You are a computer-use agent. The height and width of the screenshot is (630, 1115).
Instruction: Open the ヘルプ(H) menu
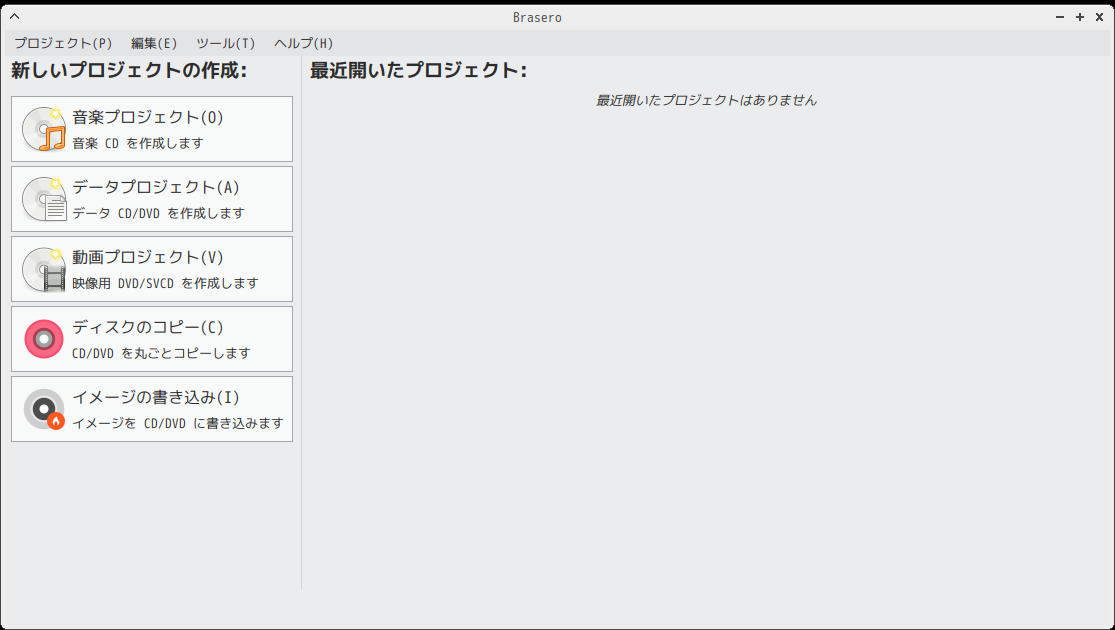coord(304,43)
